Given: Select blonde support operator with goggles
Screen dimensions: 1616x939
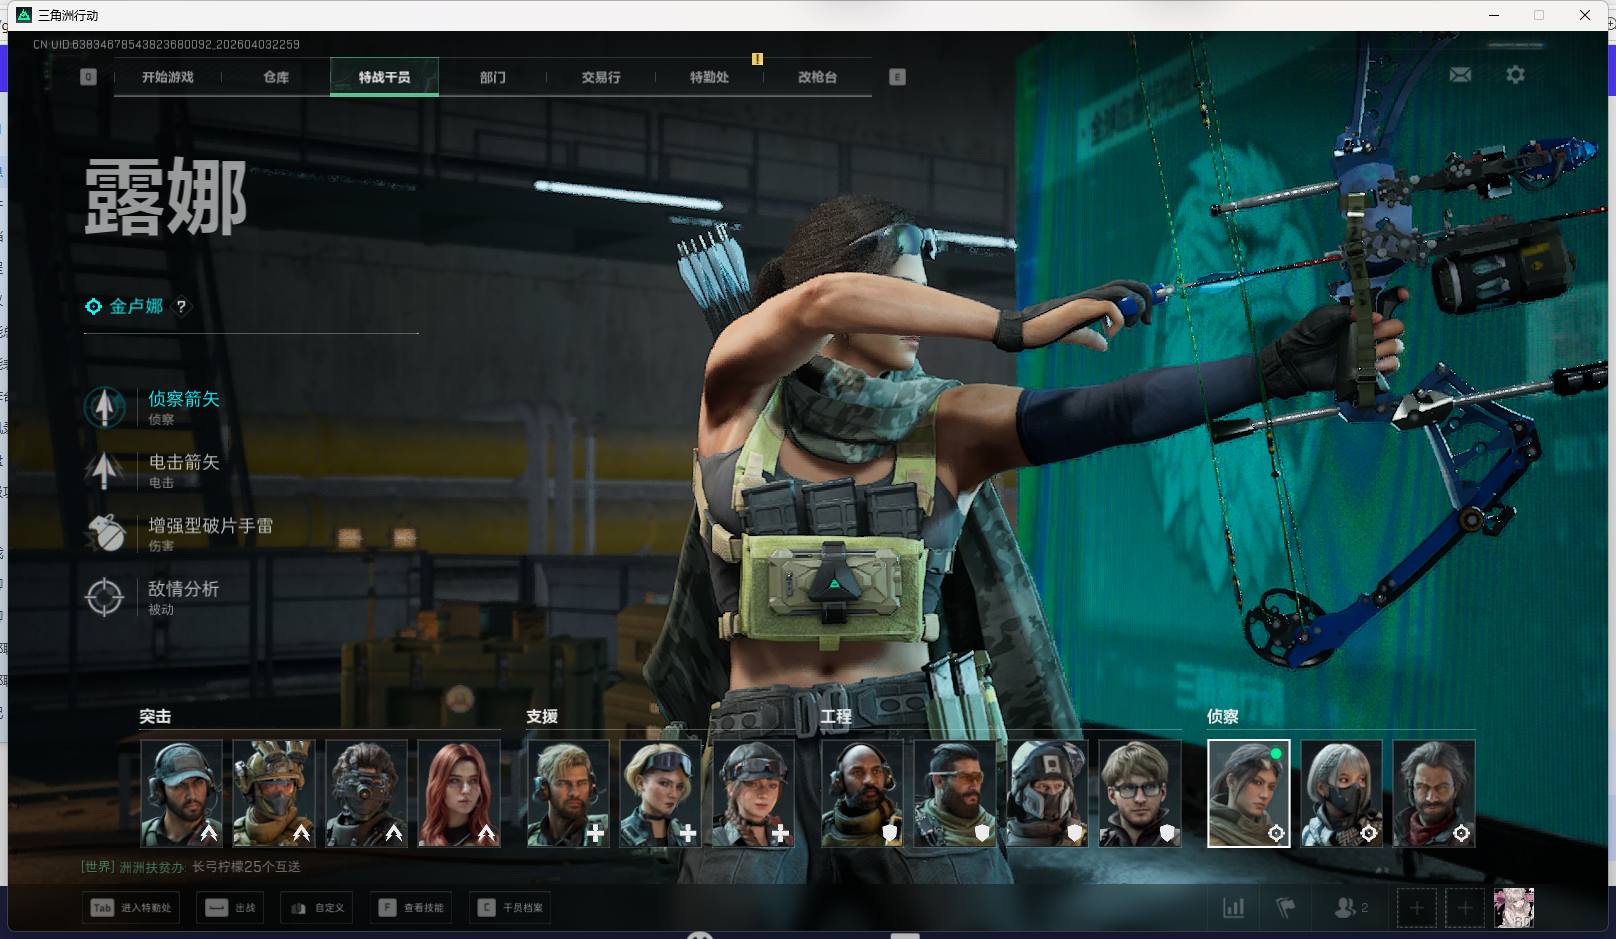Looking at the screenshot, I should [x=661, y=793].
